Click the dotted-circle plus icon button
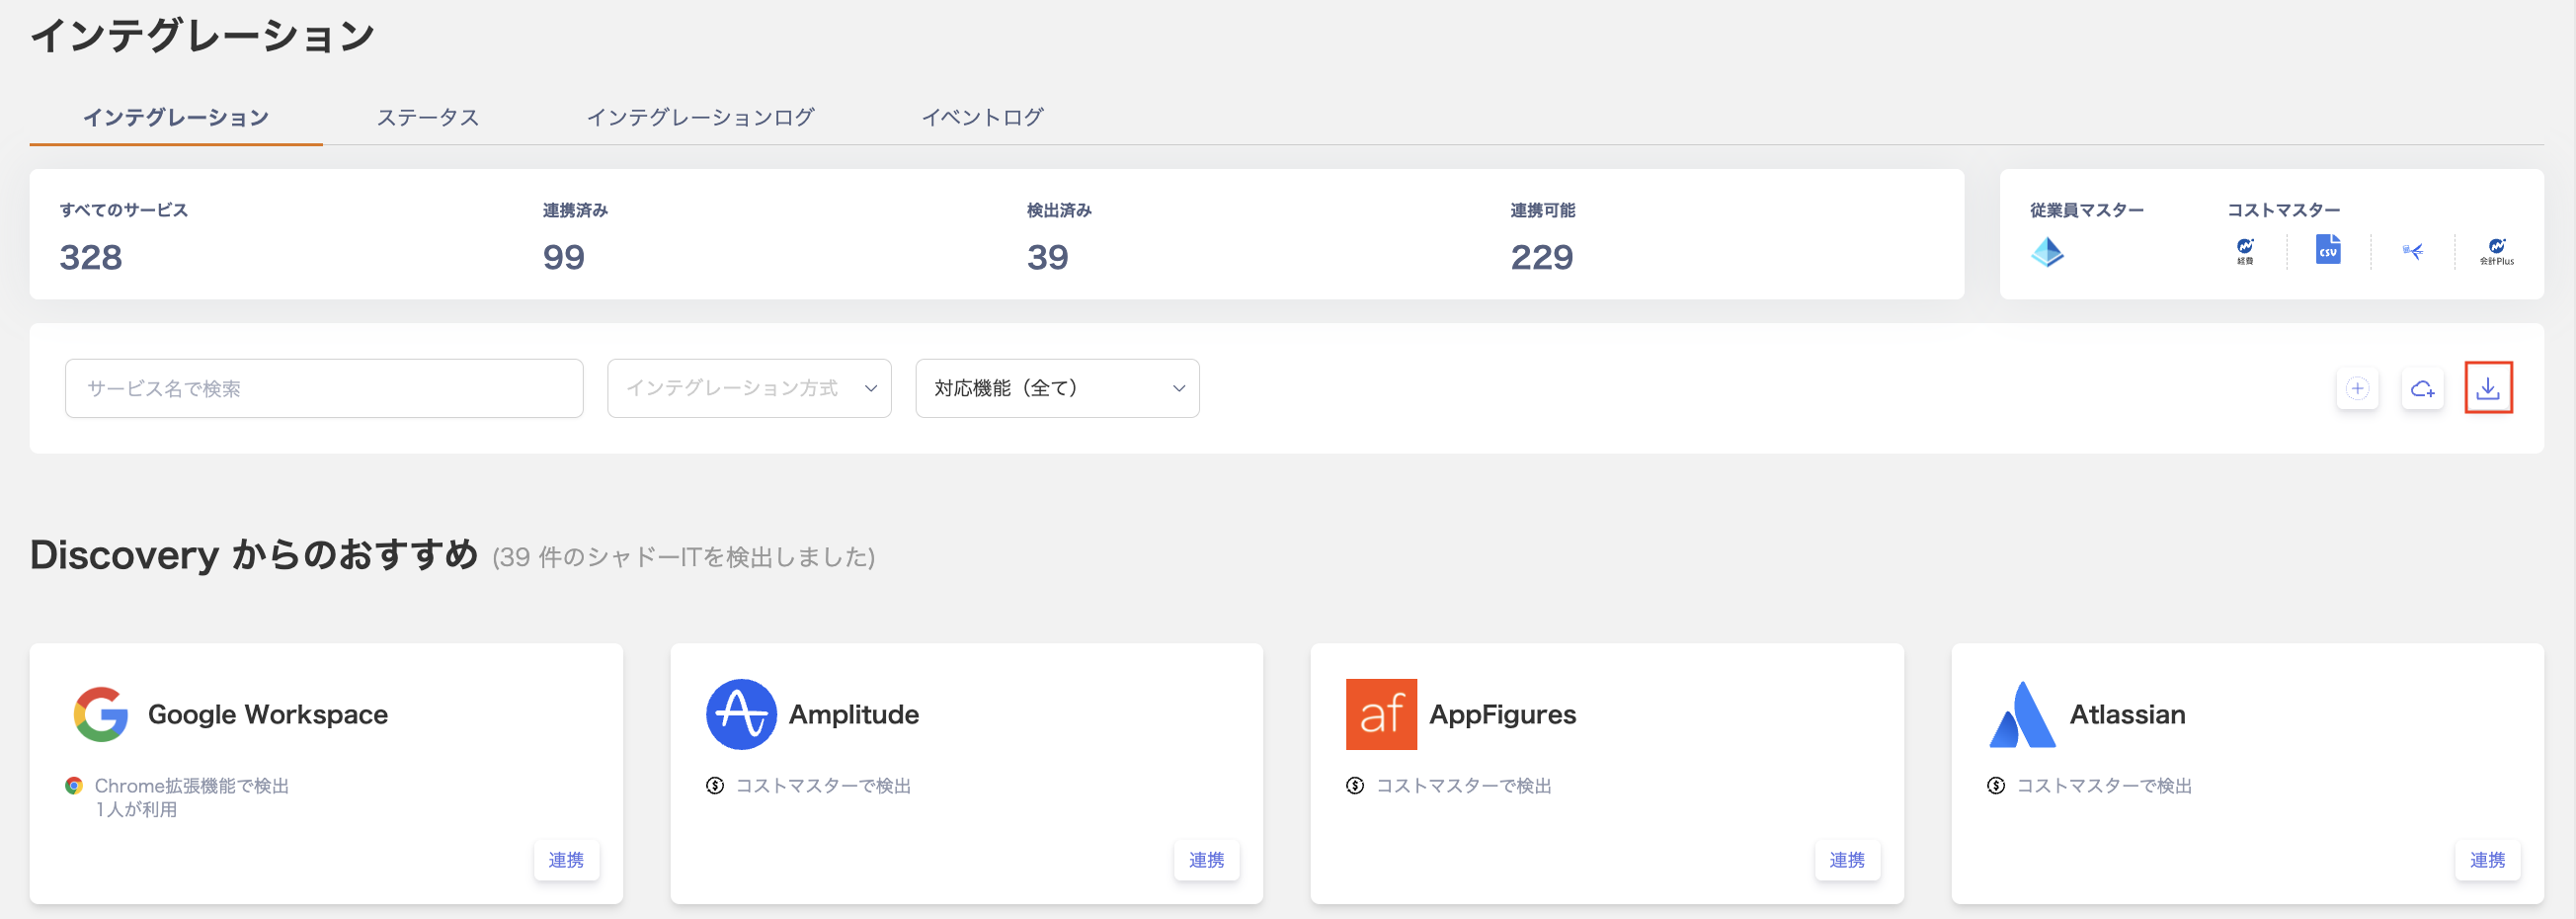 (x=2357, y=388)
